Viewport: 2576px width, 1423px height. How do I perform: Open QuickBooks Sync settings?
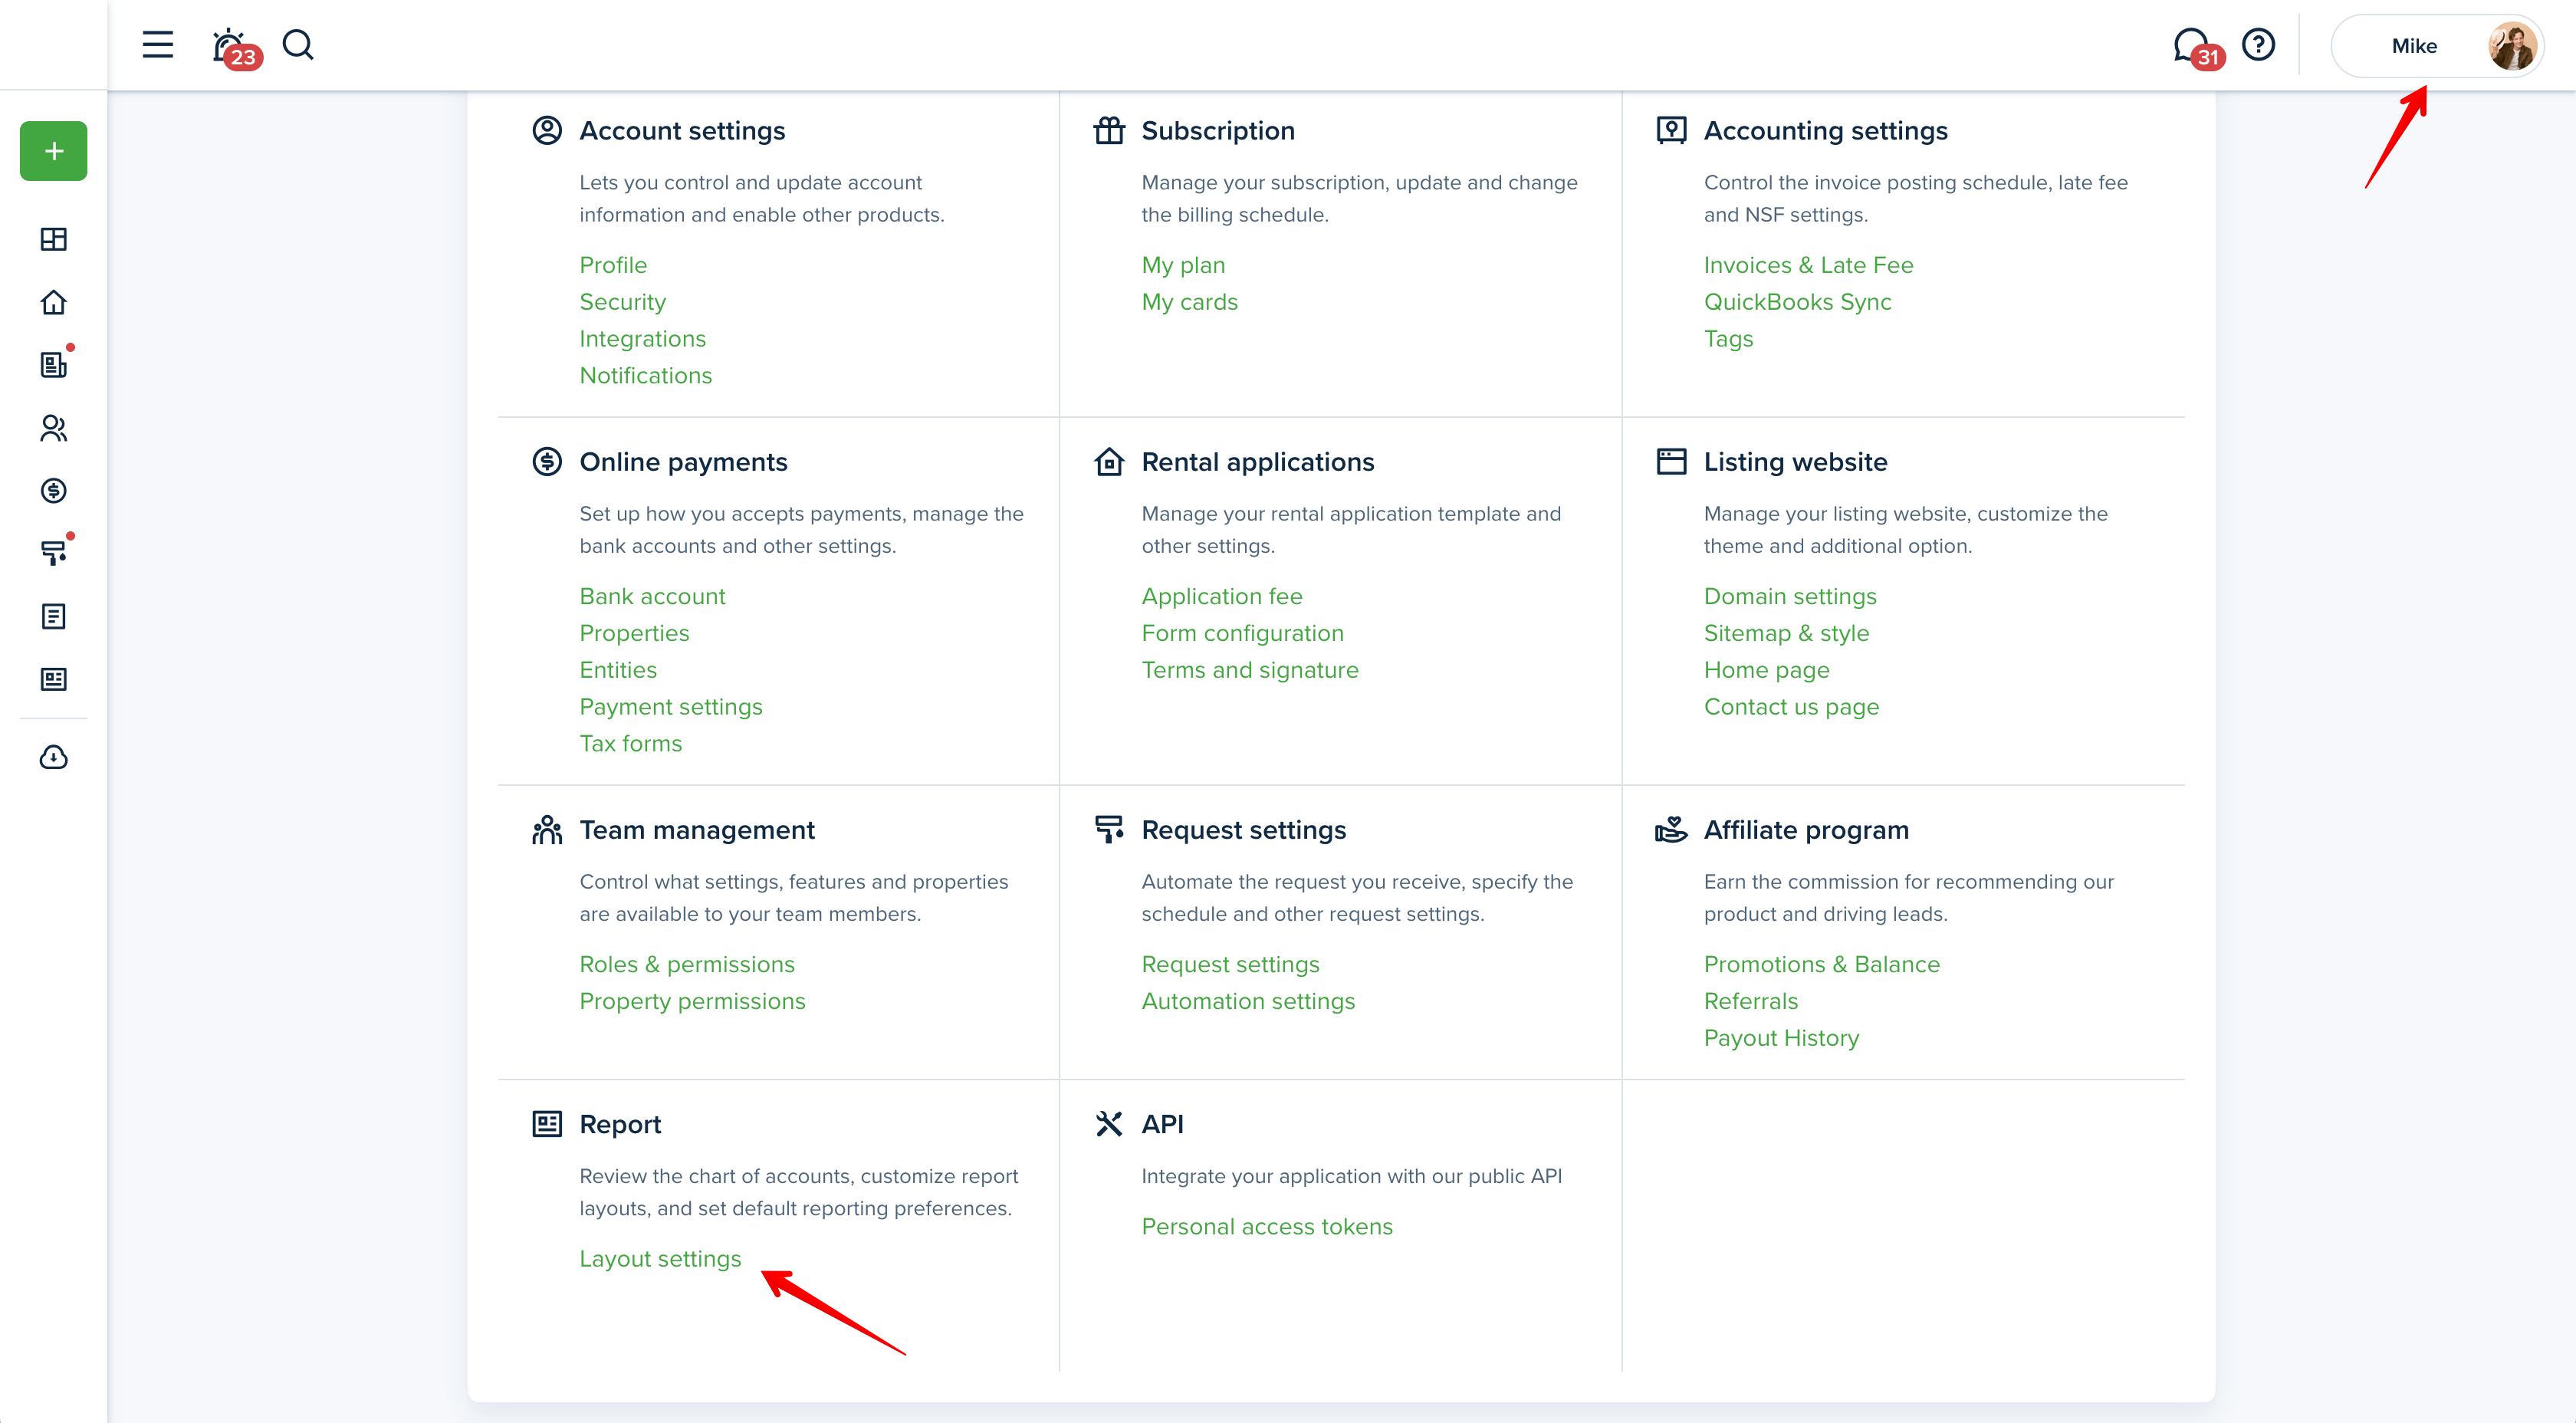[x=1797, y=302]
